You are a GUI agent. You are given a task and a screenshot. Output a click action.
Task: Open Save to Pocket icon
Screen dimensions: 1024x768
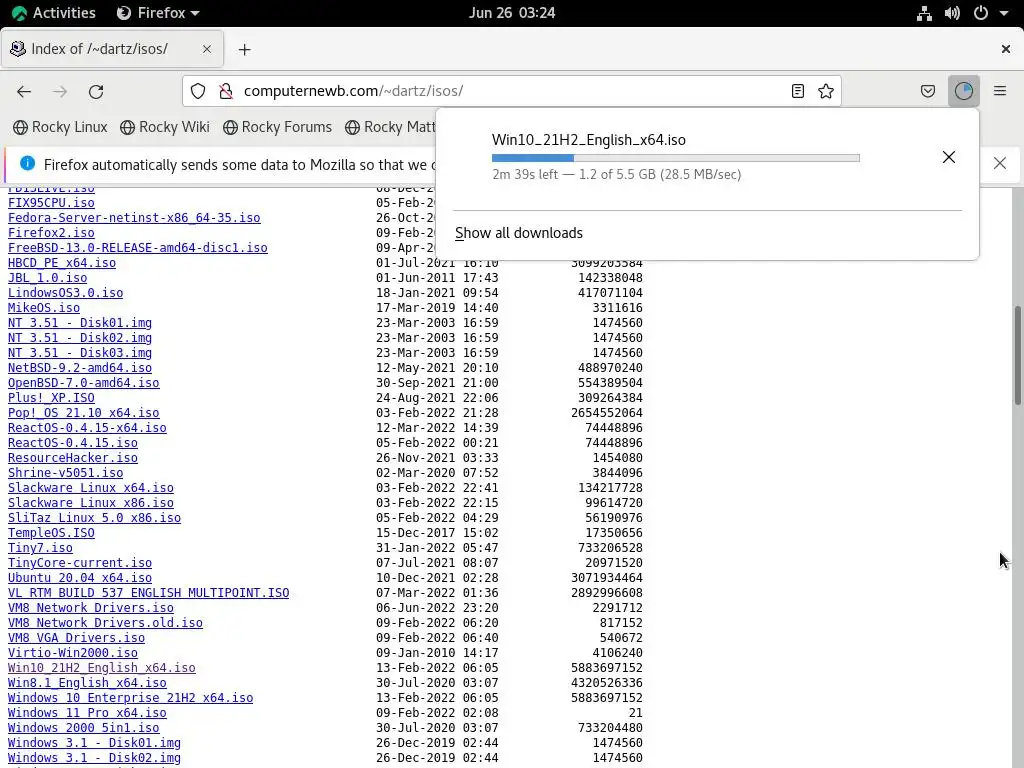pyautogui.click(x=928, y=91)
